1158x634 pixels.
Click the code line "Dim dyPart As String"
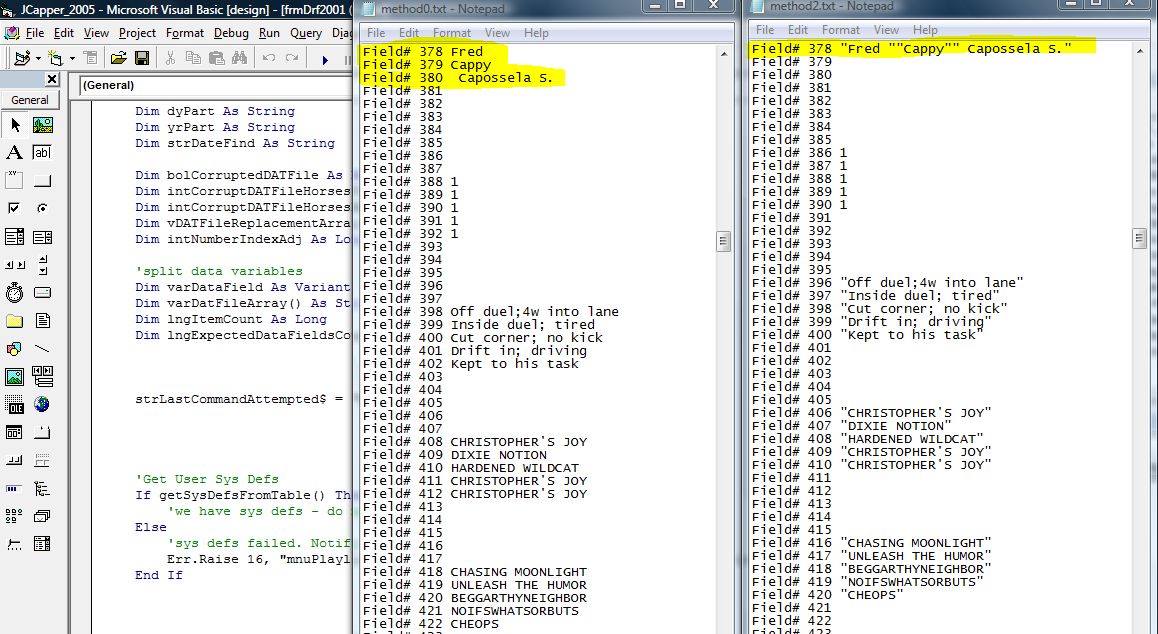215,111
